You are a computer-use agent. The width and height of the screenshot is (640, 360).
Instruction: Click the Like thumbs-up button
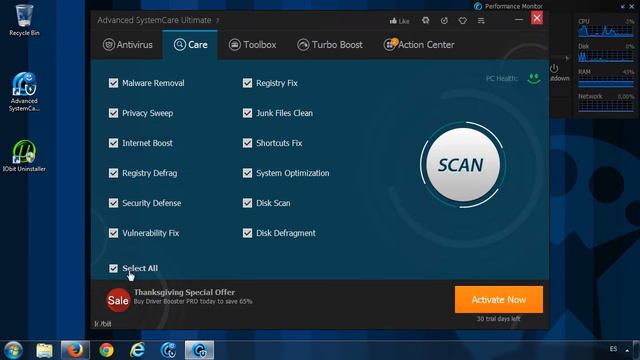pos(399,21)
